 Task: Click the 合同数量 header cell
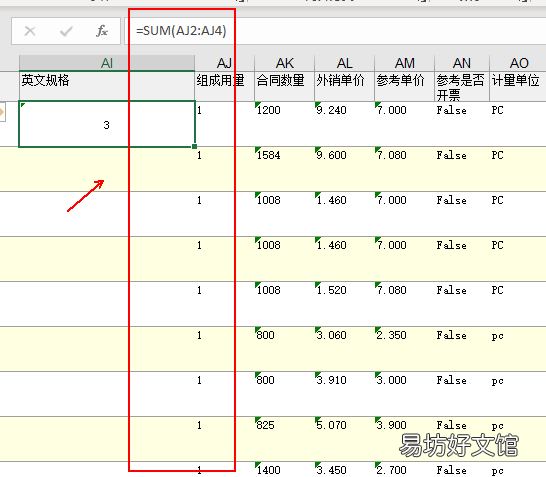pyautogui.click(x=284, y=86)
